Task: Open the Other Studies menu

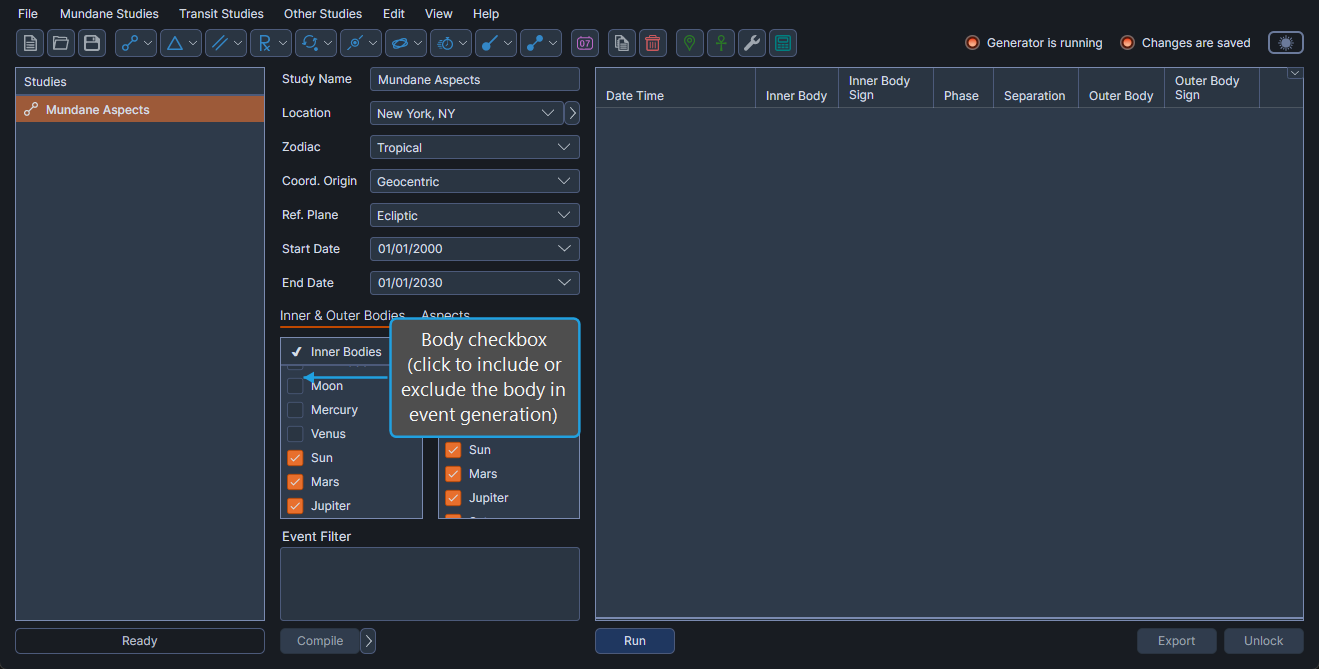Action: [x=323, y=14]
